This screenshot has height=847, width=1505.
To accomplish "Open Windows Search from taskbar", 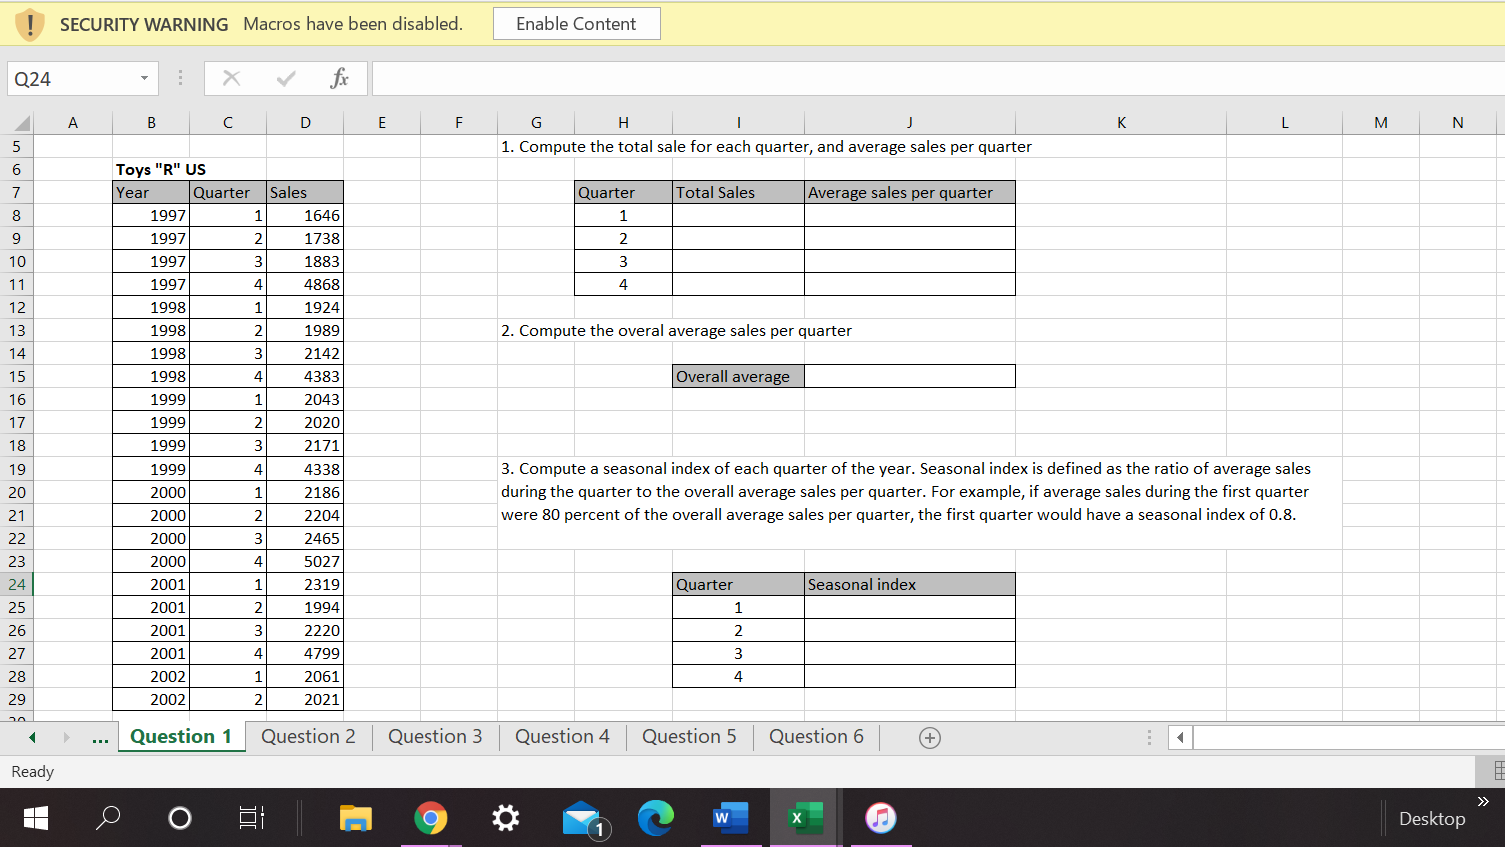I will (x=108, y=818).
